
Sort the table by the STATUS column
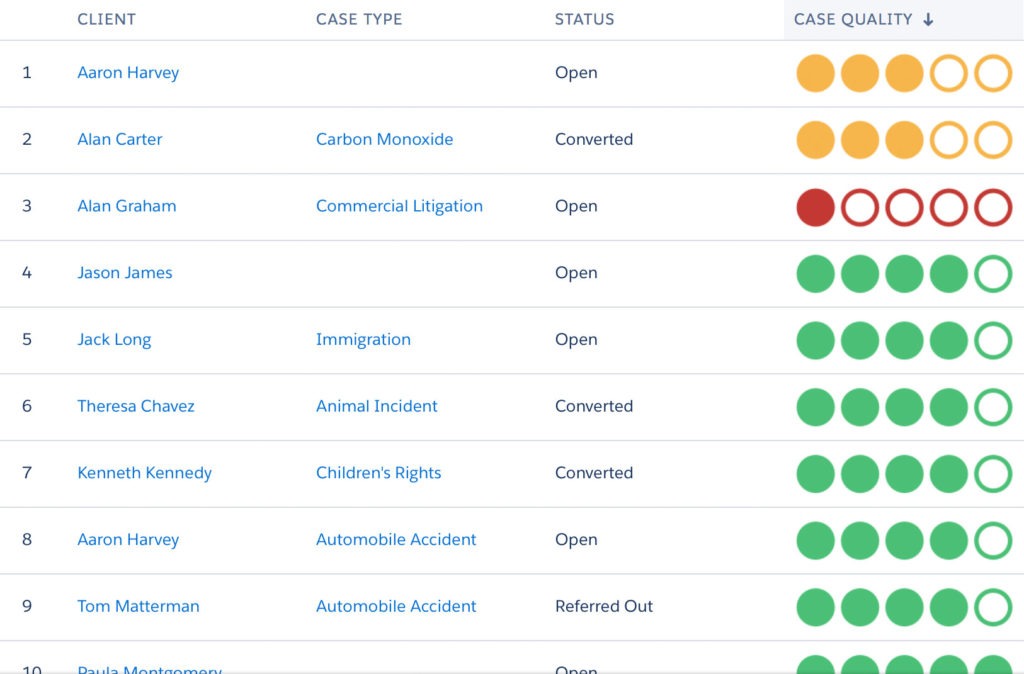point(584,19)
